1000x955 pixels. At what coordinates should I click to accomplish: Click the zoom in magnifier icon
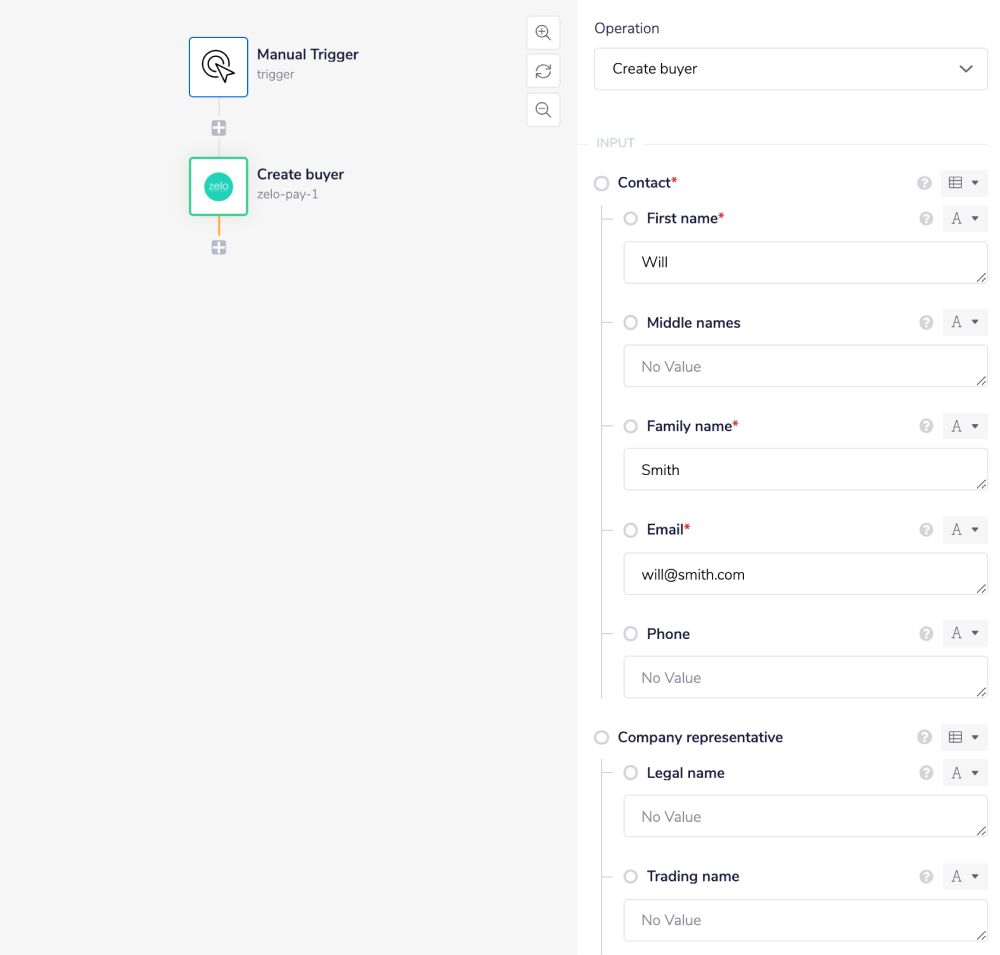tap(543, 32)
